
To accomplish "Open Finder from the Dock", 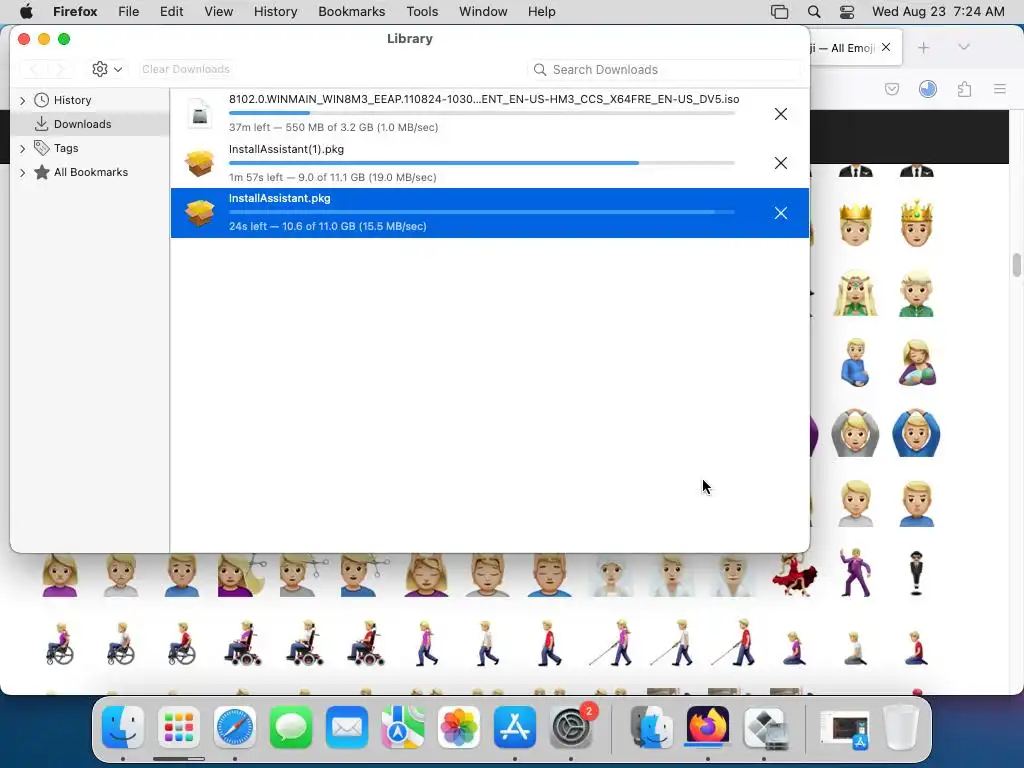I will [123, 727].
